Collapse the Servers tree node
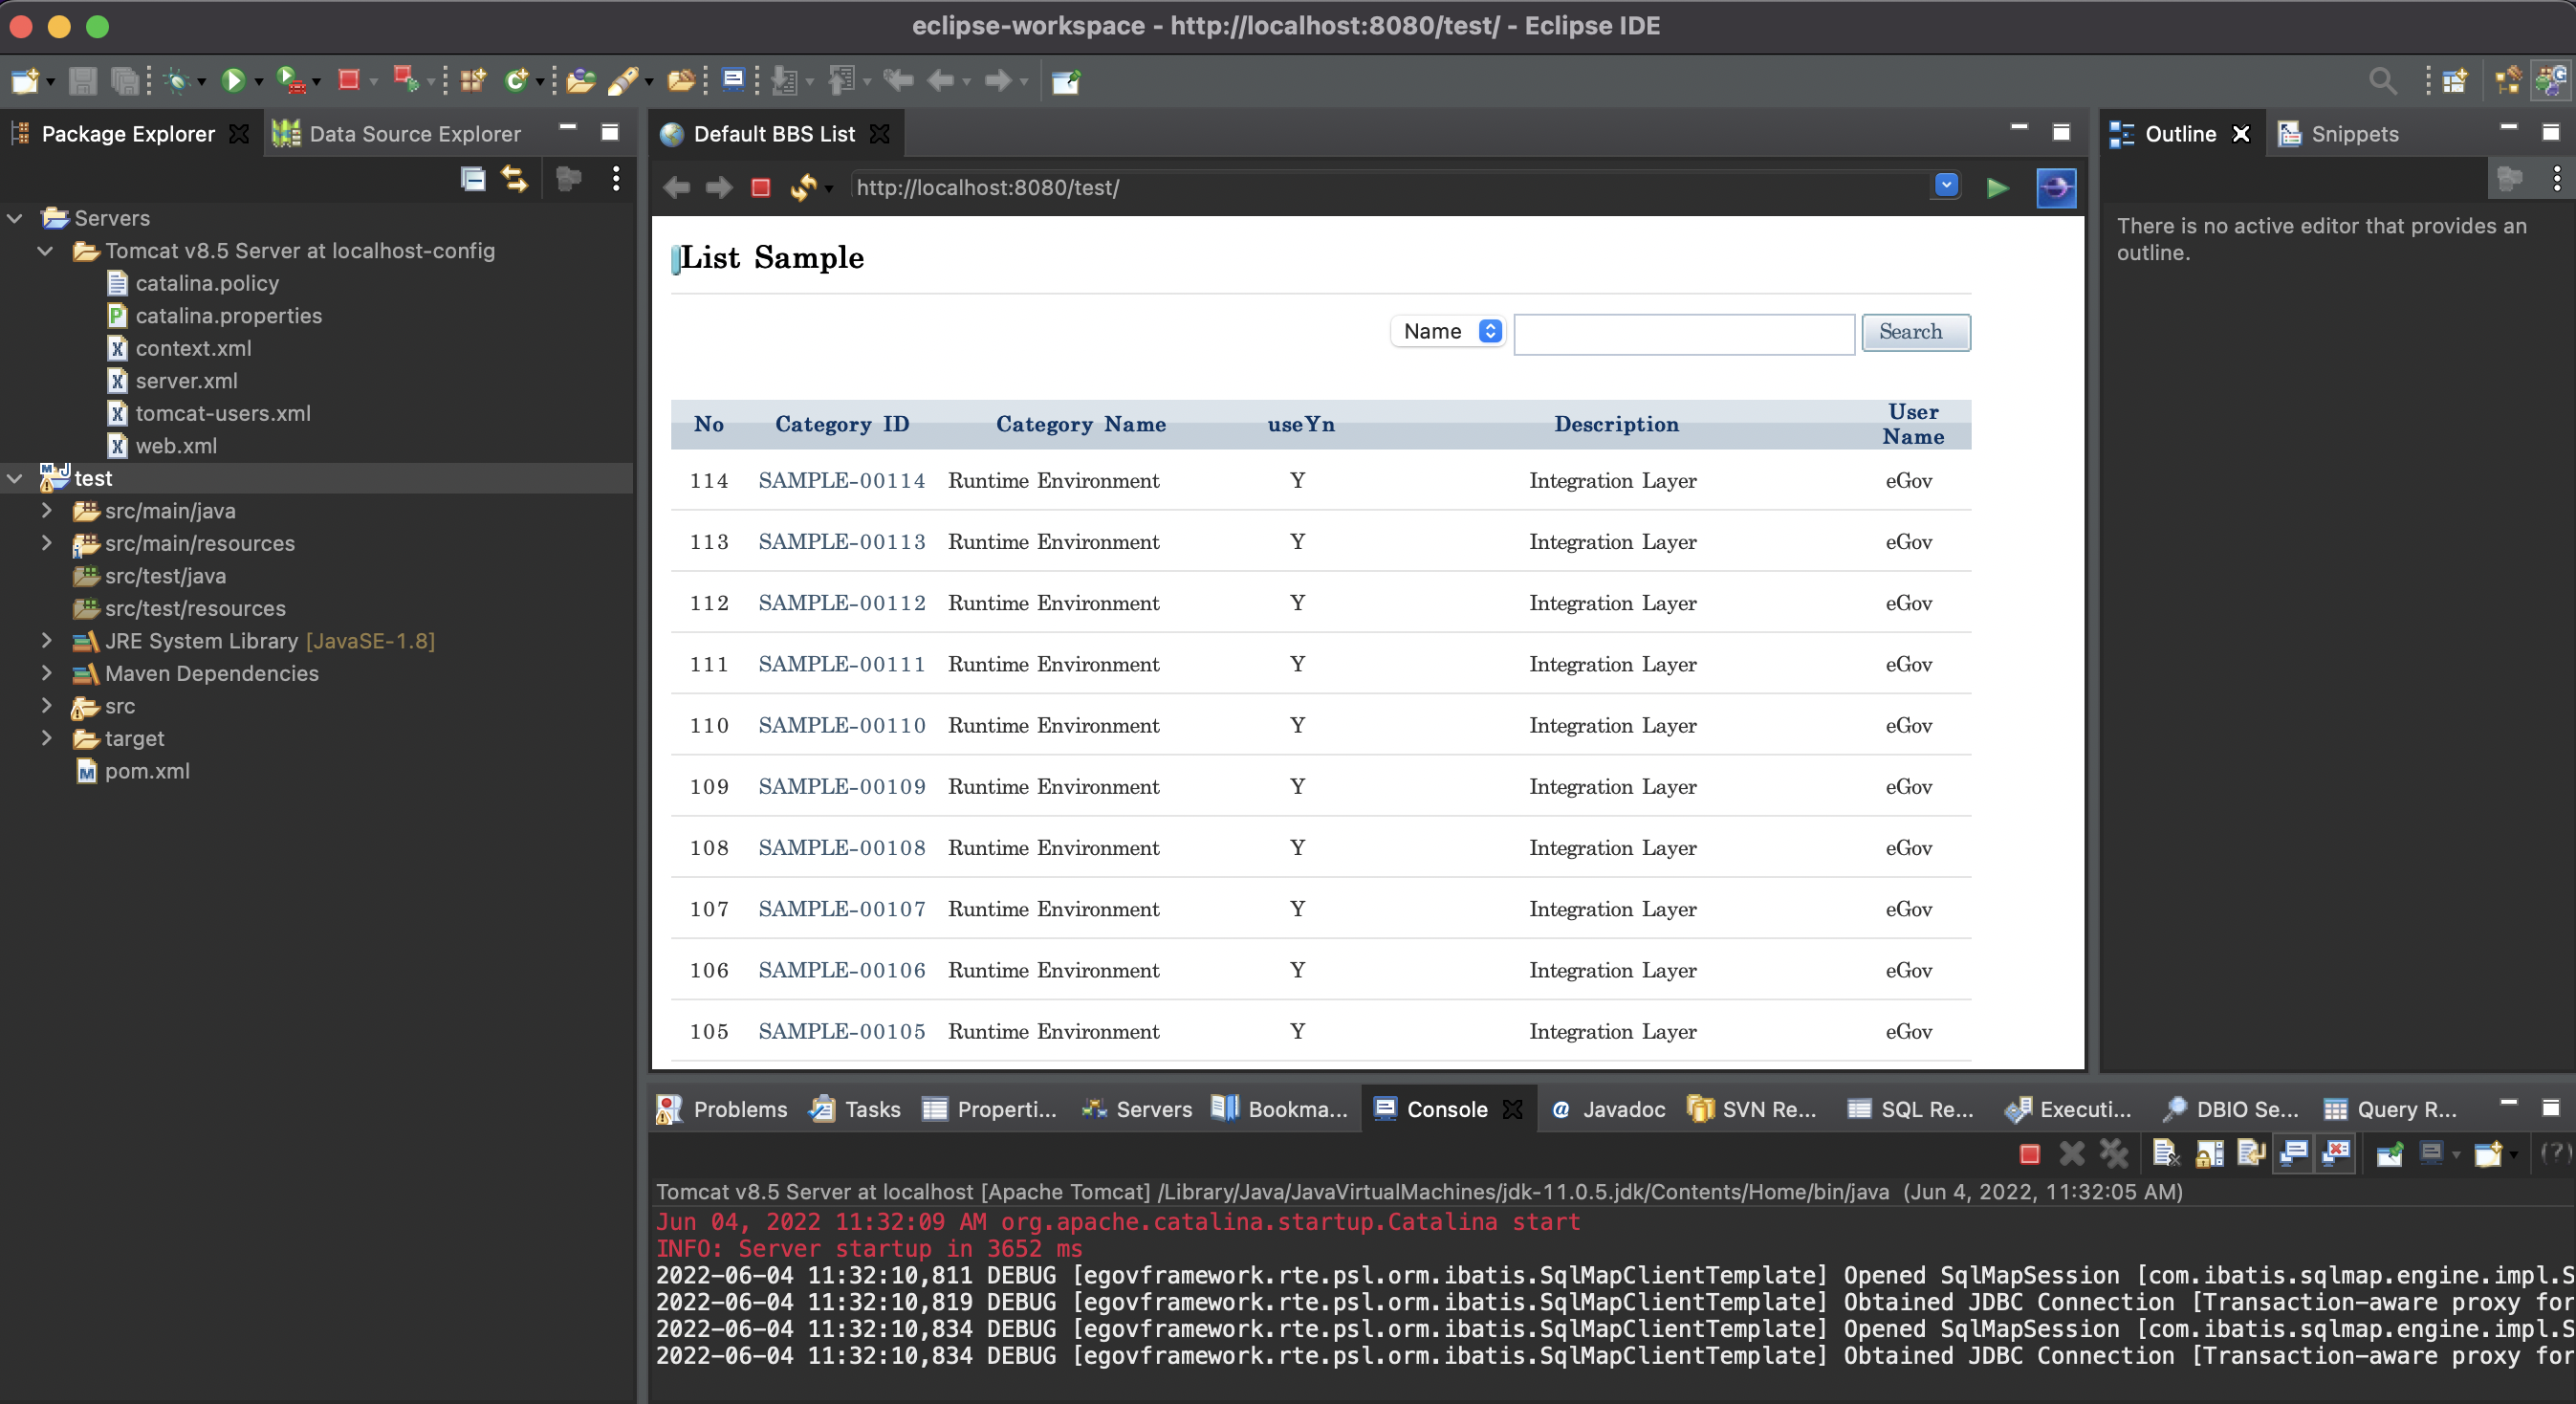This screenshot has height=1404, width=2576. (x=15, y=218)
